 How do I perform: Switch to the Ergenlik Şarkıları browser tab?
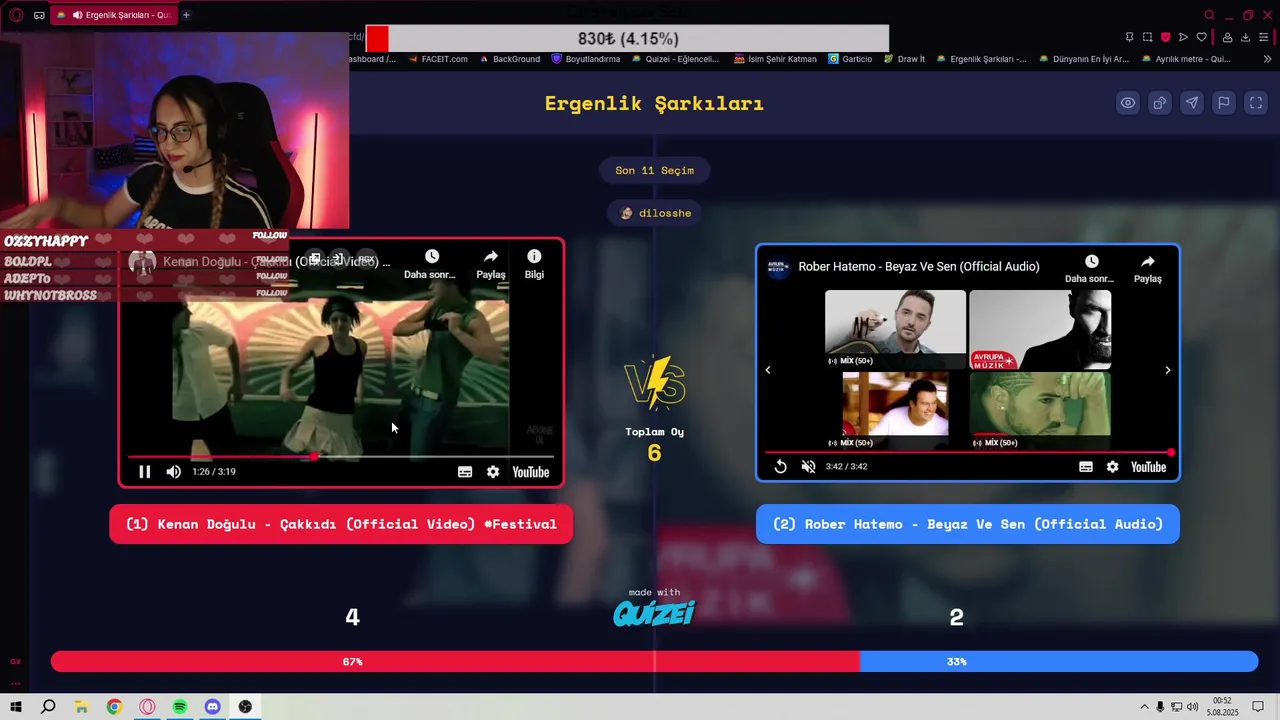[113, 15]
